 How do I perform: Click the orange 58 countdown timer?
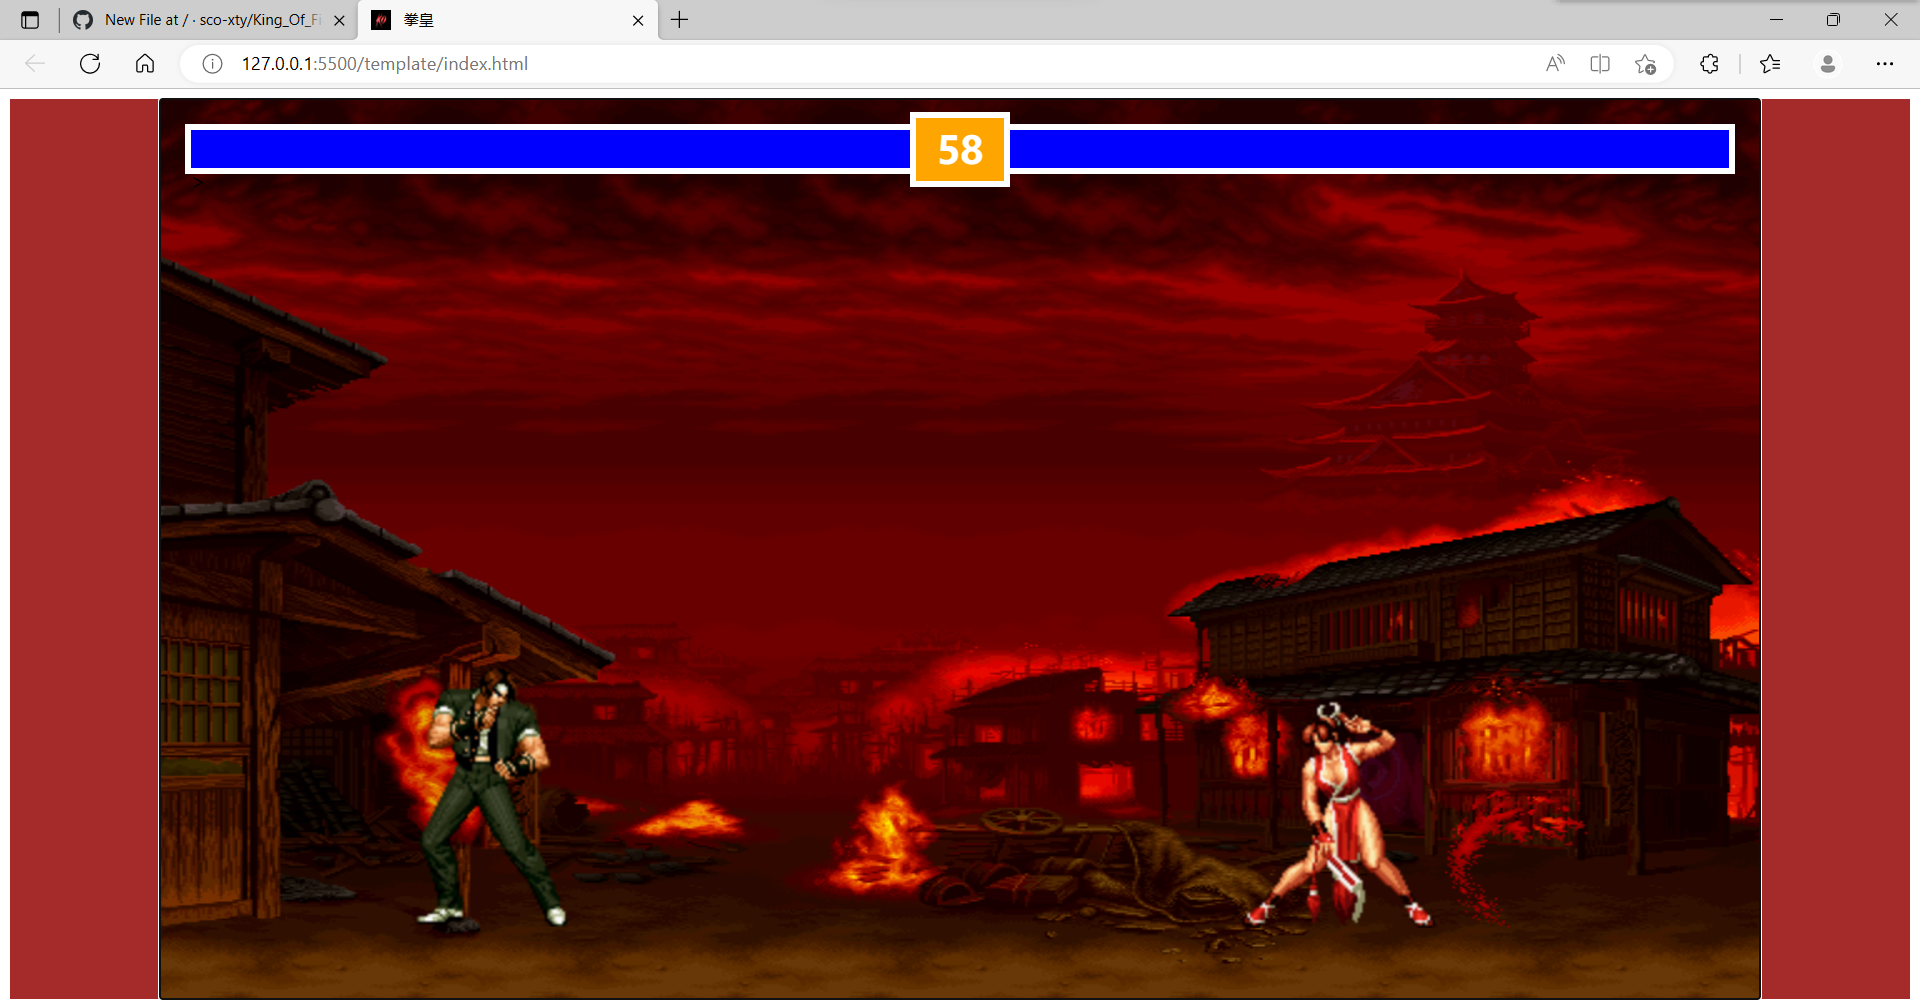pos(959,149)
